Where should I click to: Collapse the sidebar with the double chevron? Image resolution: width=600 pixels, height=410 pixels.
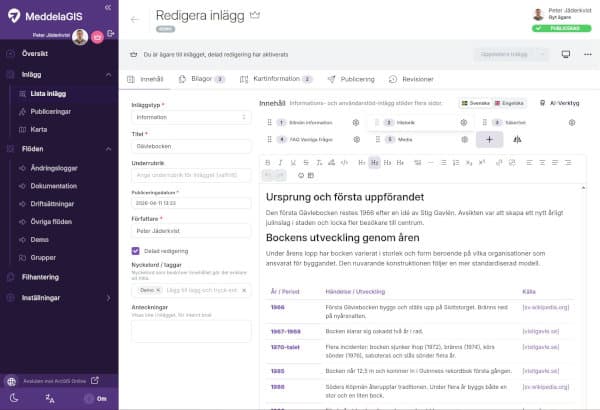(108, 7)
